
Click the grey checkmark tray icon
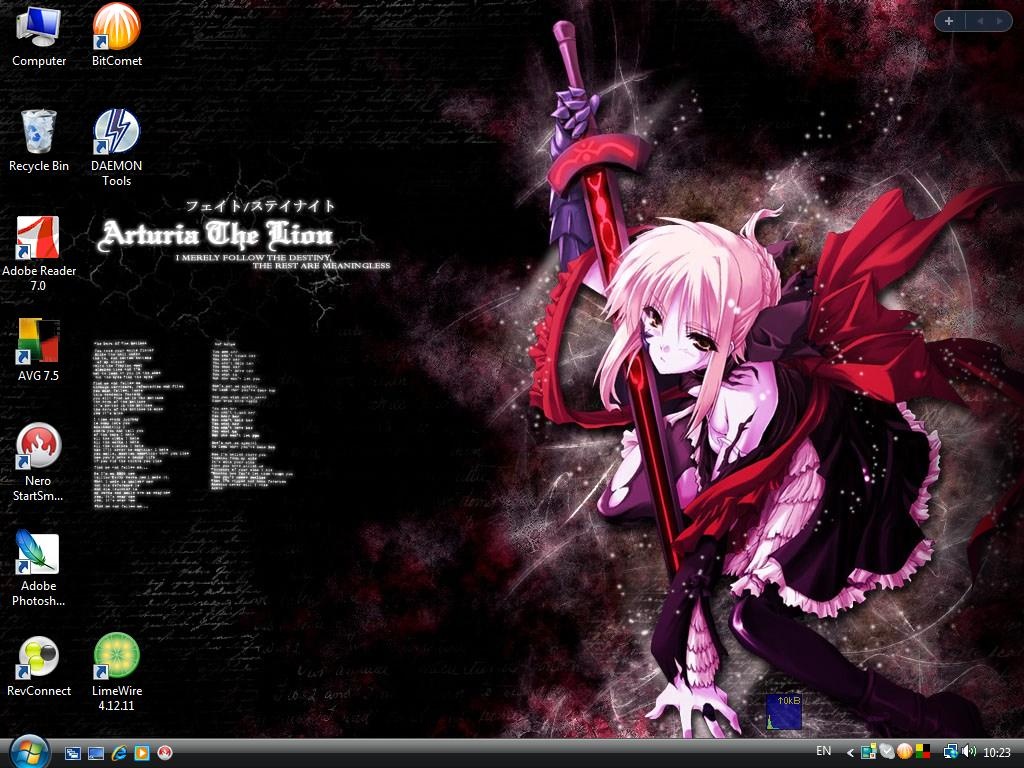[x=886, y=752]
